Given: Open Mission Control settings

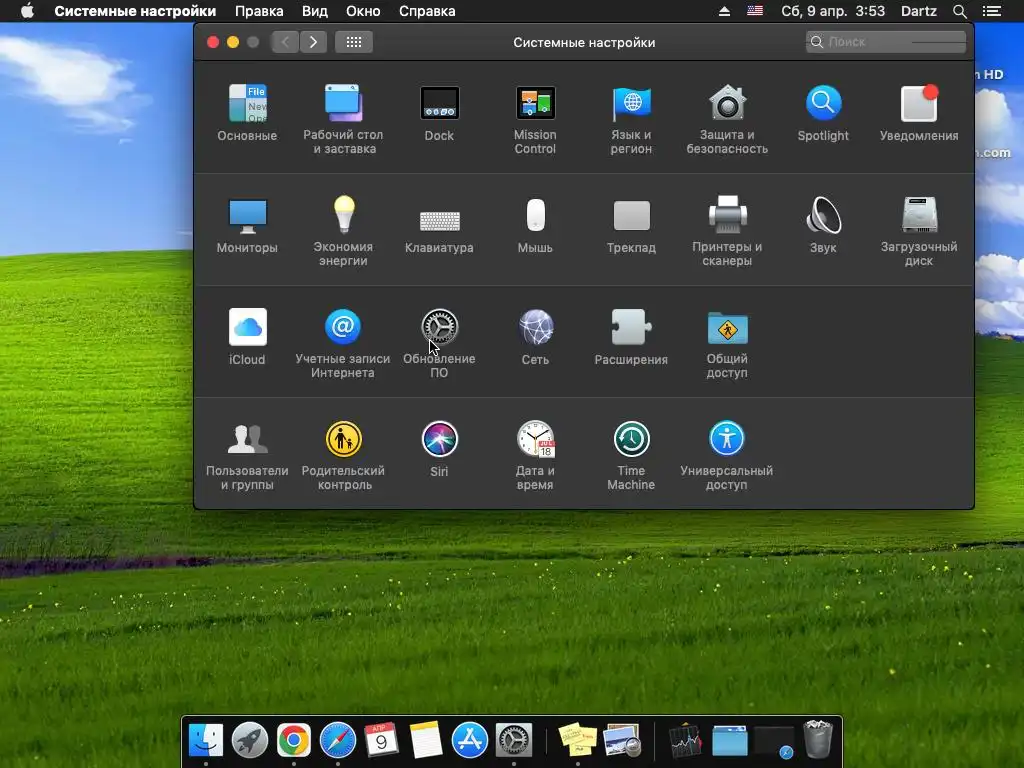Looking at the screenshot, I should 535,120.
